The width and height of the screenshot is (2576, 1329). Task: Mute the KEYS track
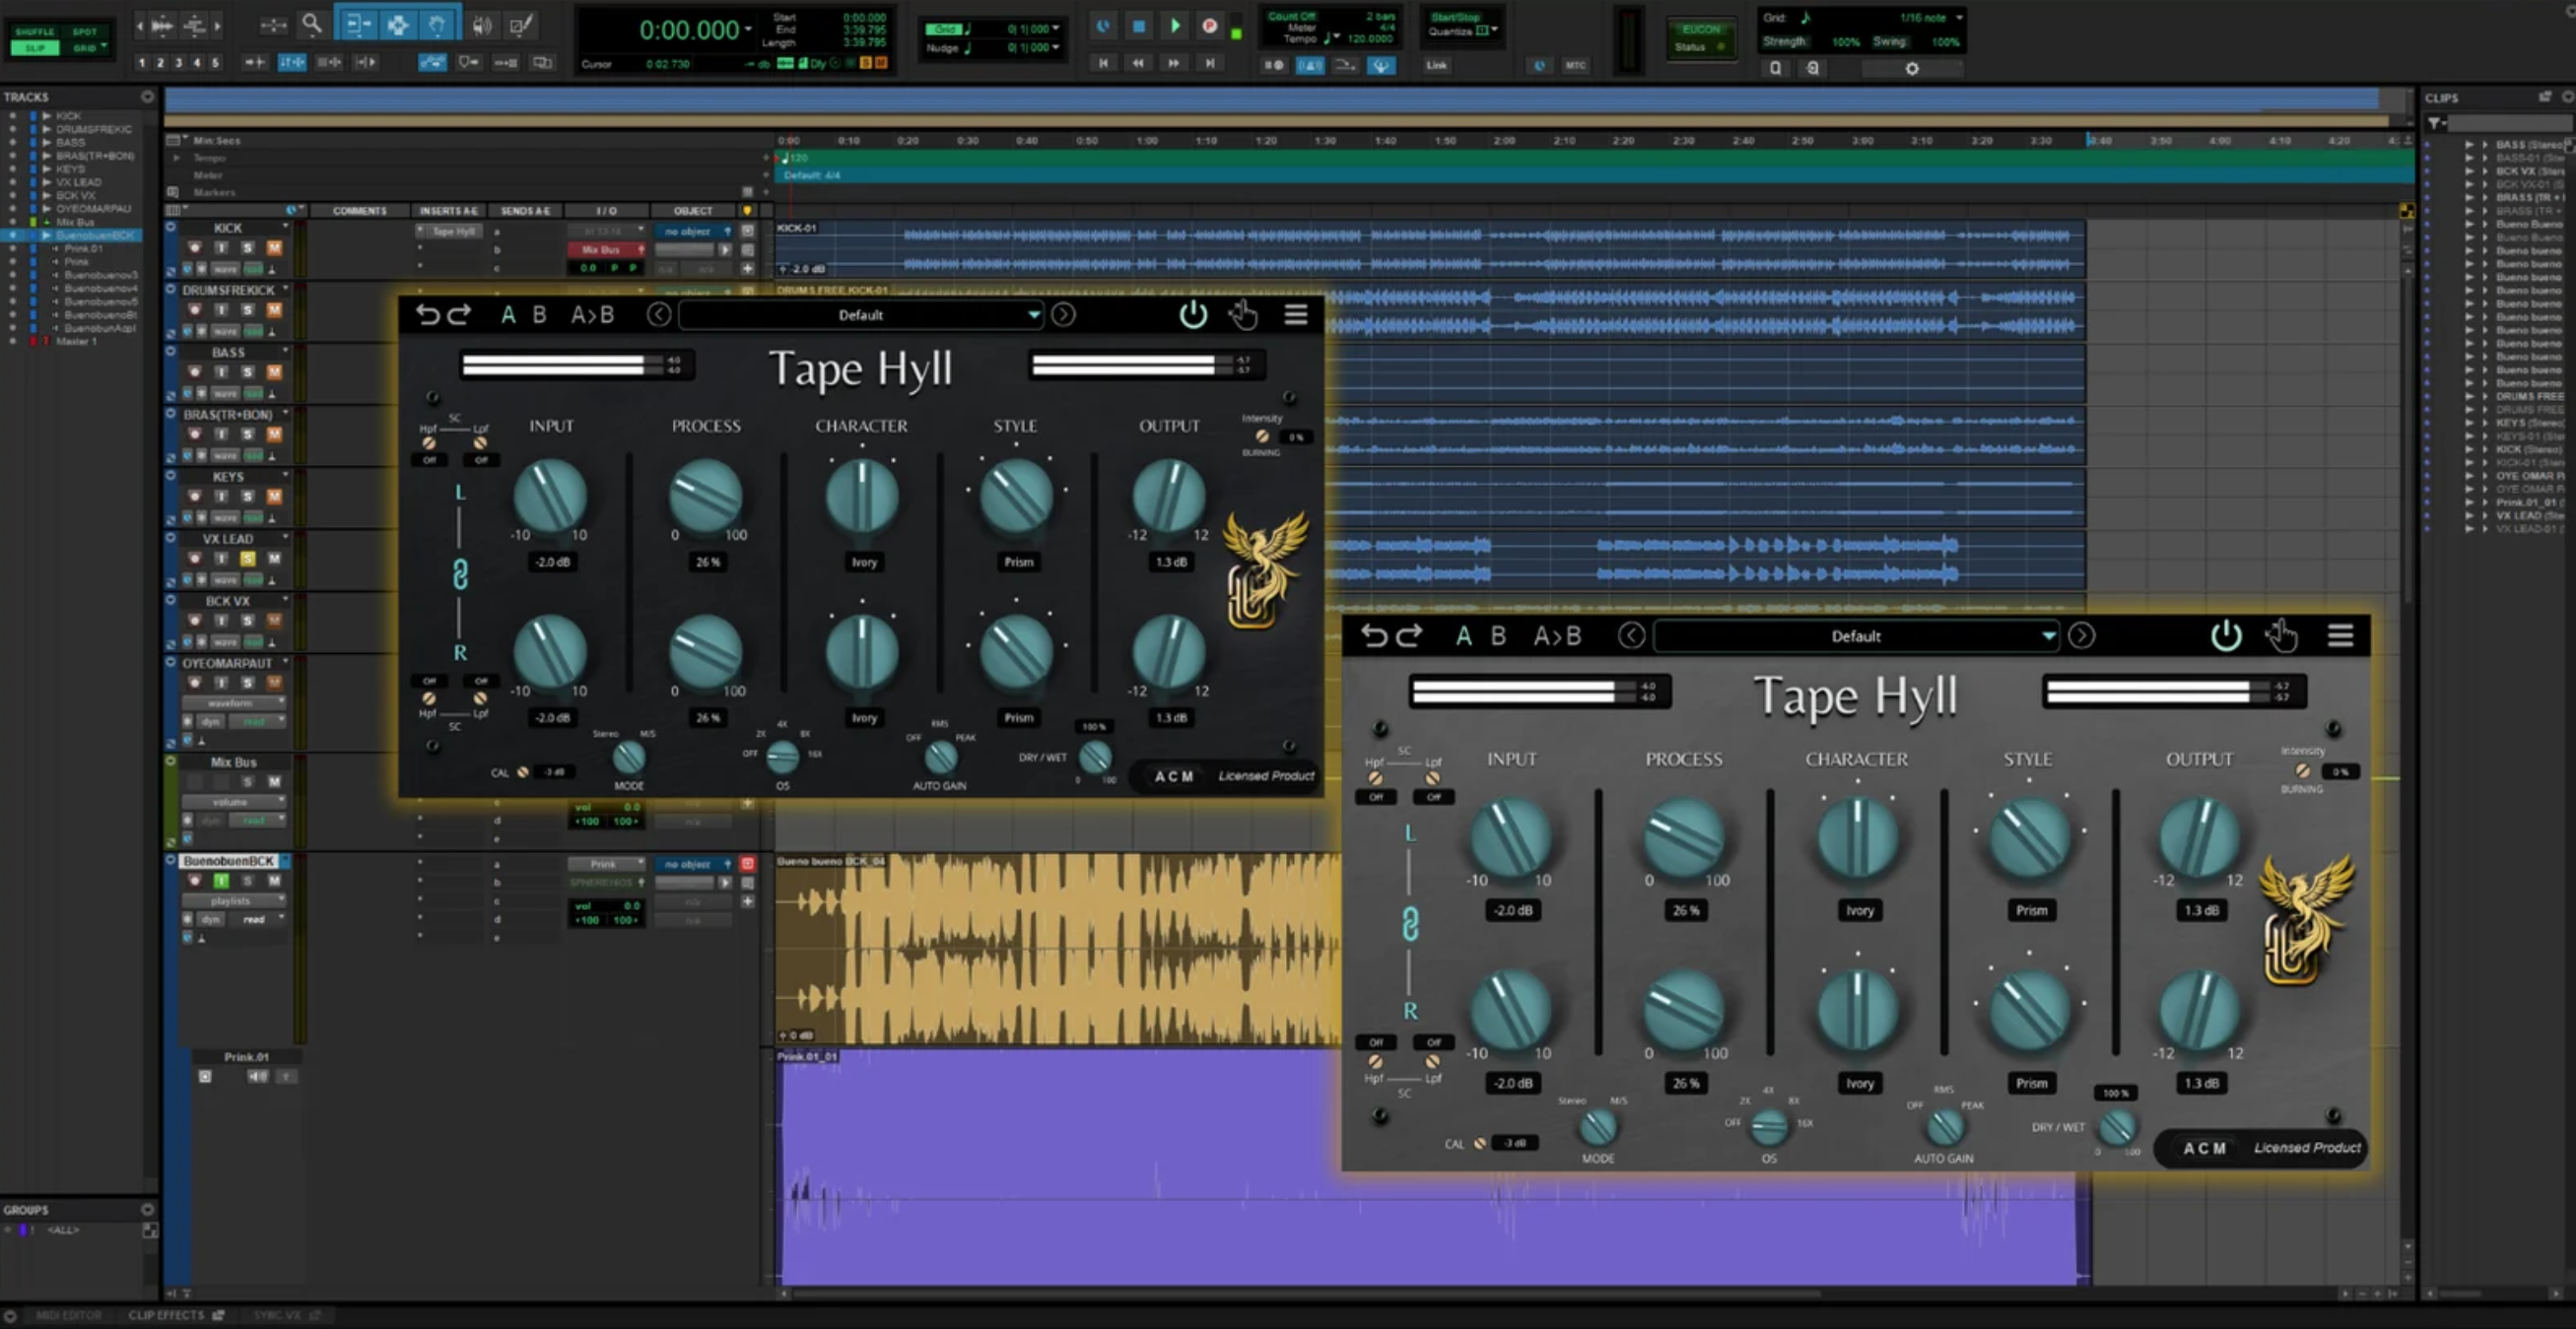point(274,496)
